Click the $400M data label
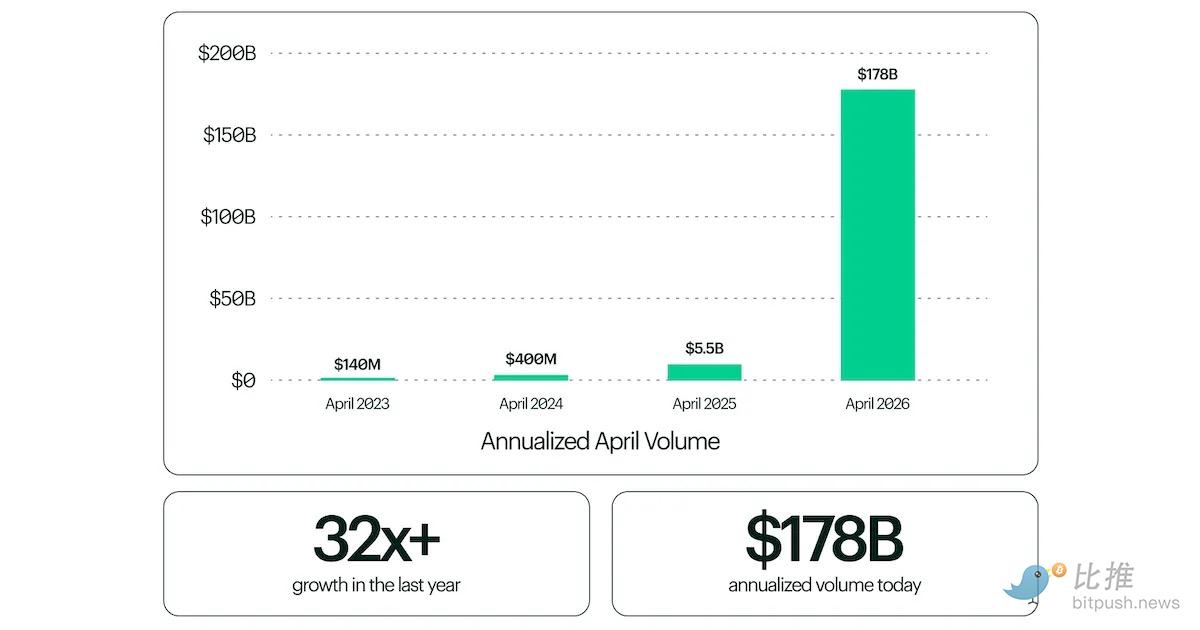 click(531, 359)
